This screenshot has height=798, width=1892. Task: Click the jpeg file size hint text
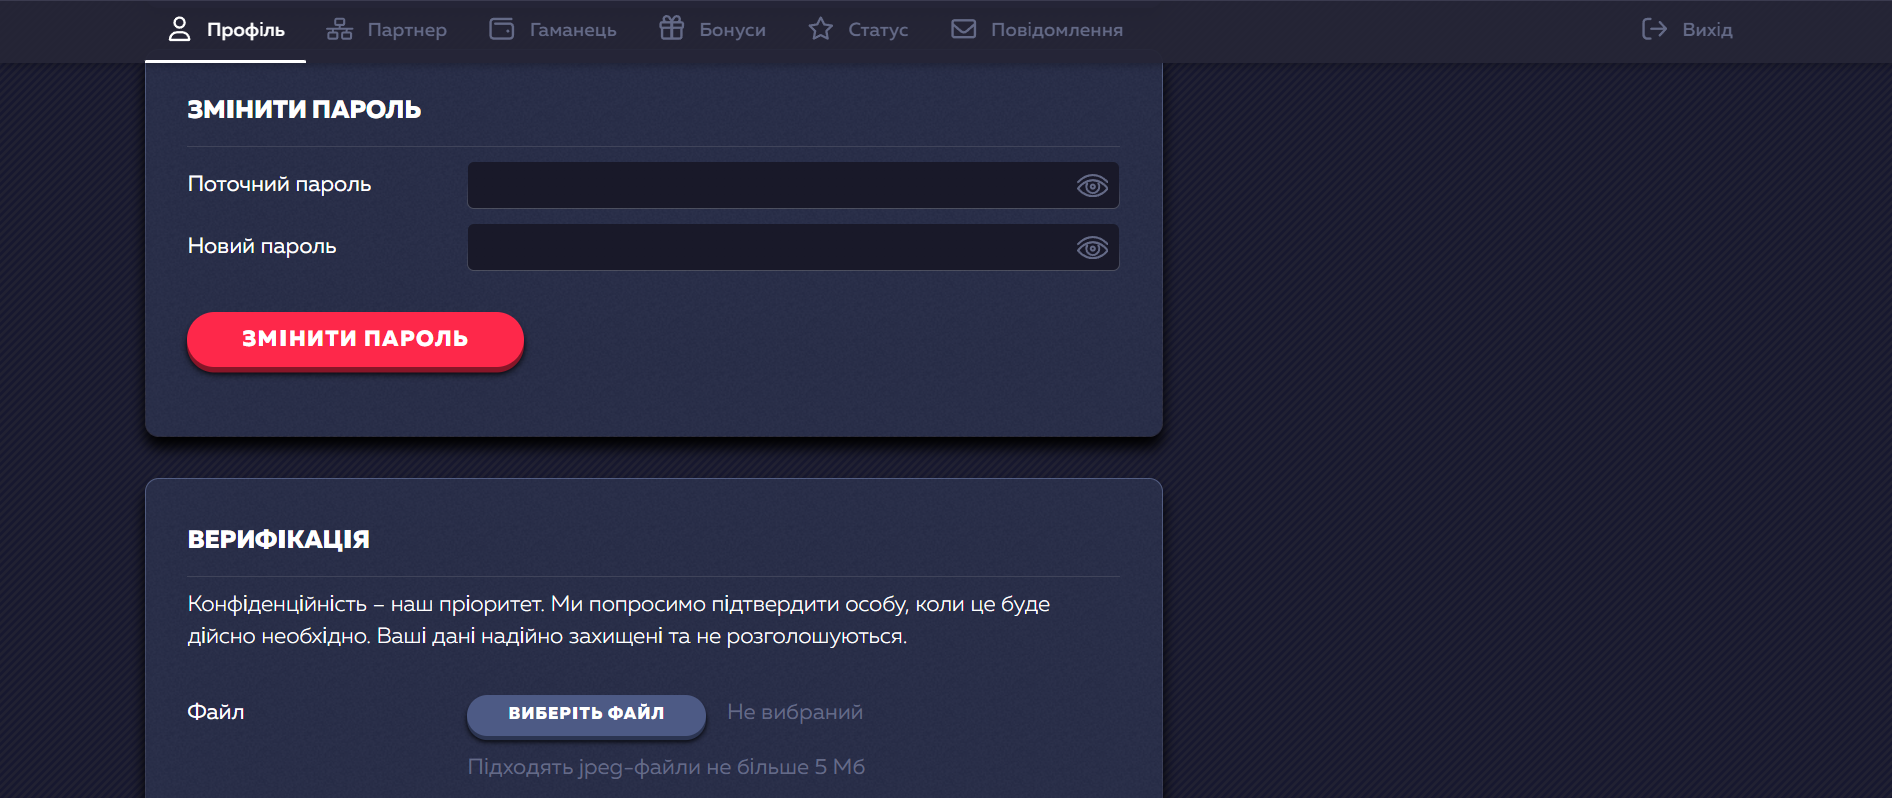click(x=666, y=767)
